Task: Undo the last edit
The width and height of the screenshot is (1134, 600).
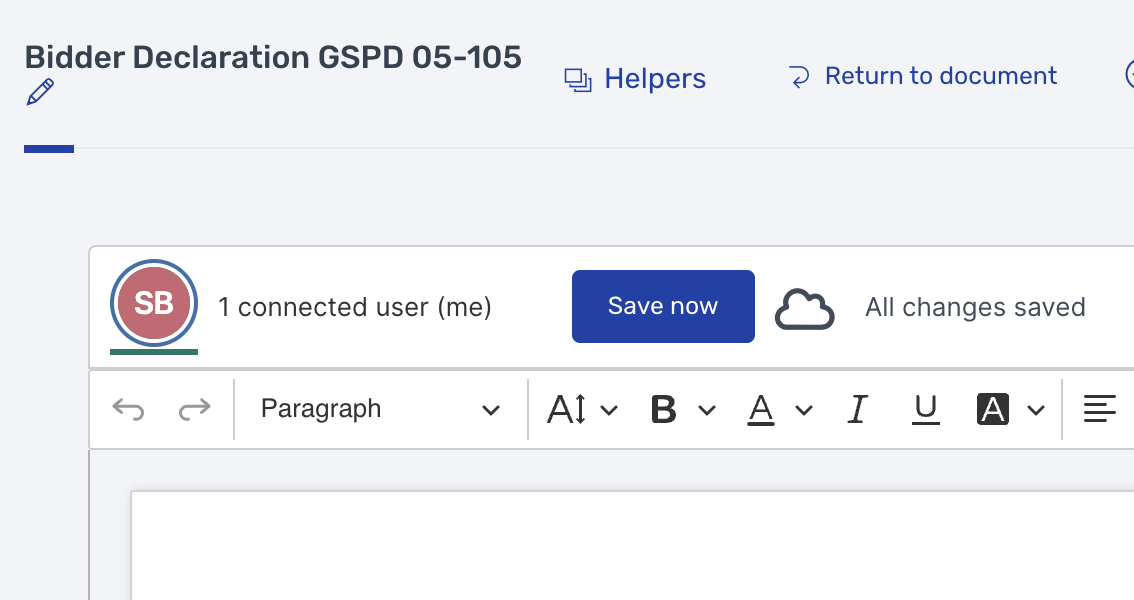Action: (128, 409)
